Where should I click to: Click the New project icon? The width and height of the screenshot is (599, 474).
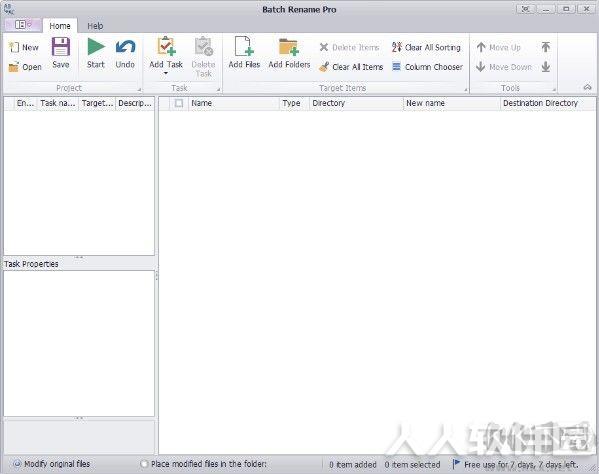coord(14,47)
